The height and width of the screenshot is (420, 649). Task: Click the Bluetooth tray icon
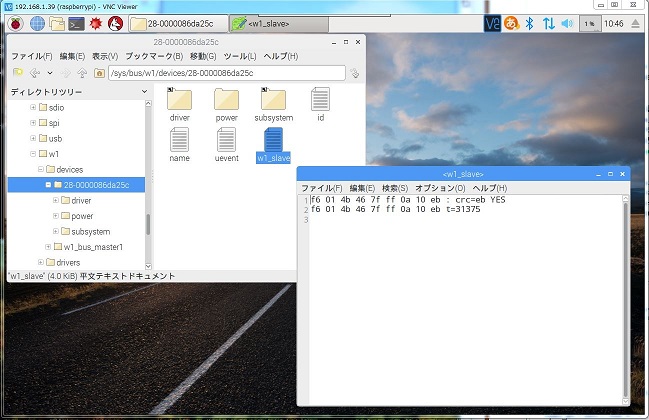click(530, 23)
